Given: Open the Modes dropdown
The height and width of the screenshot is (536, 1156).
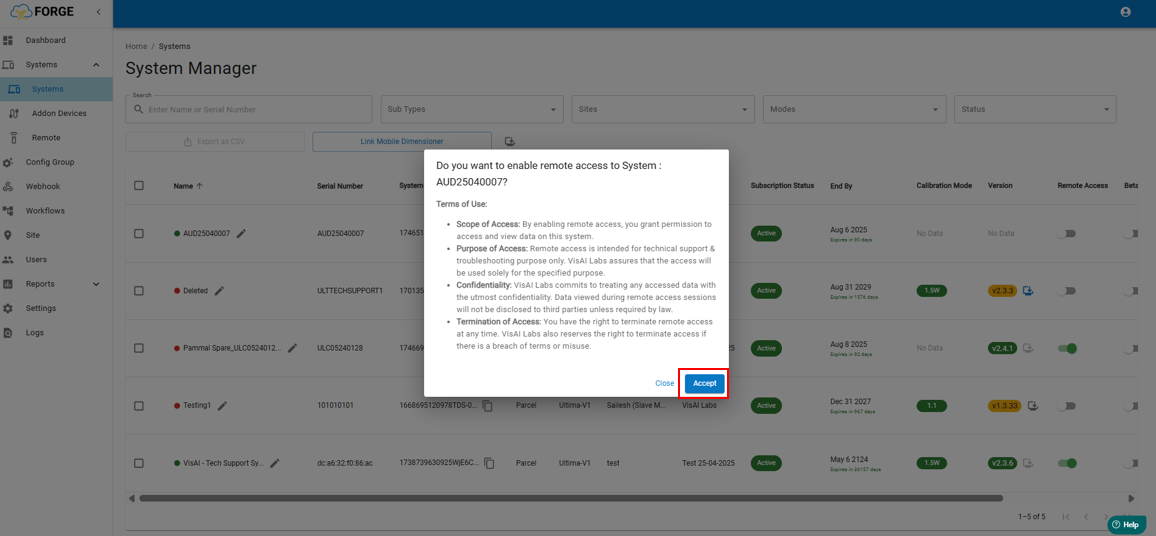Looking at the screenshot, I should tap(854, 109).
